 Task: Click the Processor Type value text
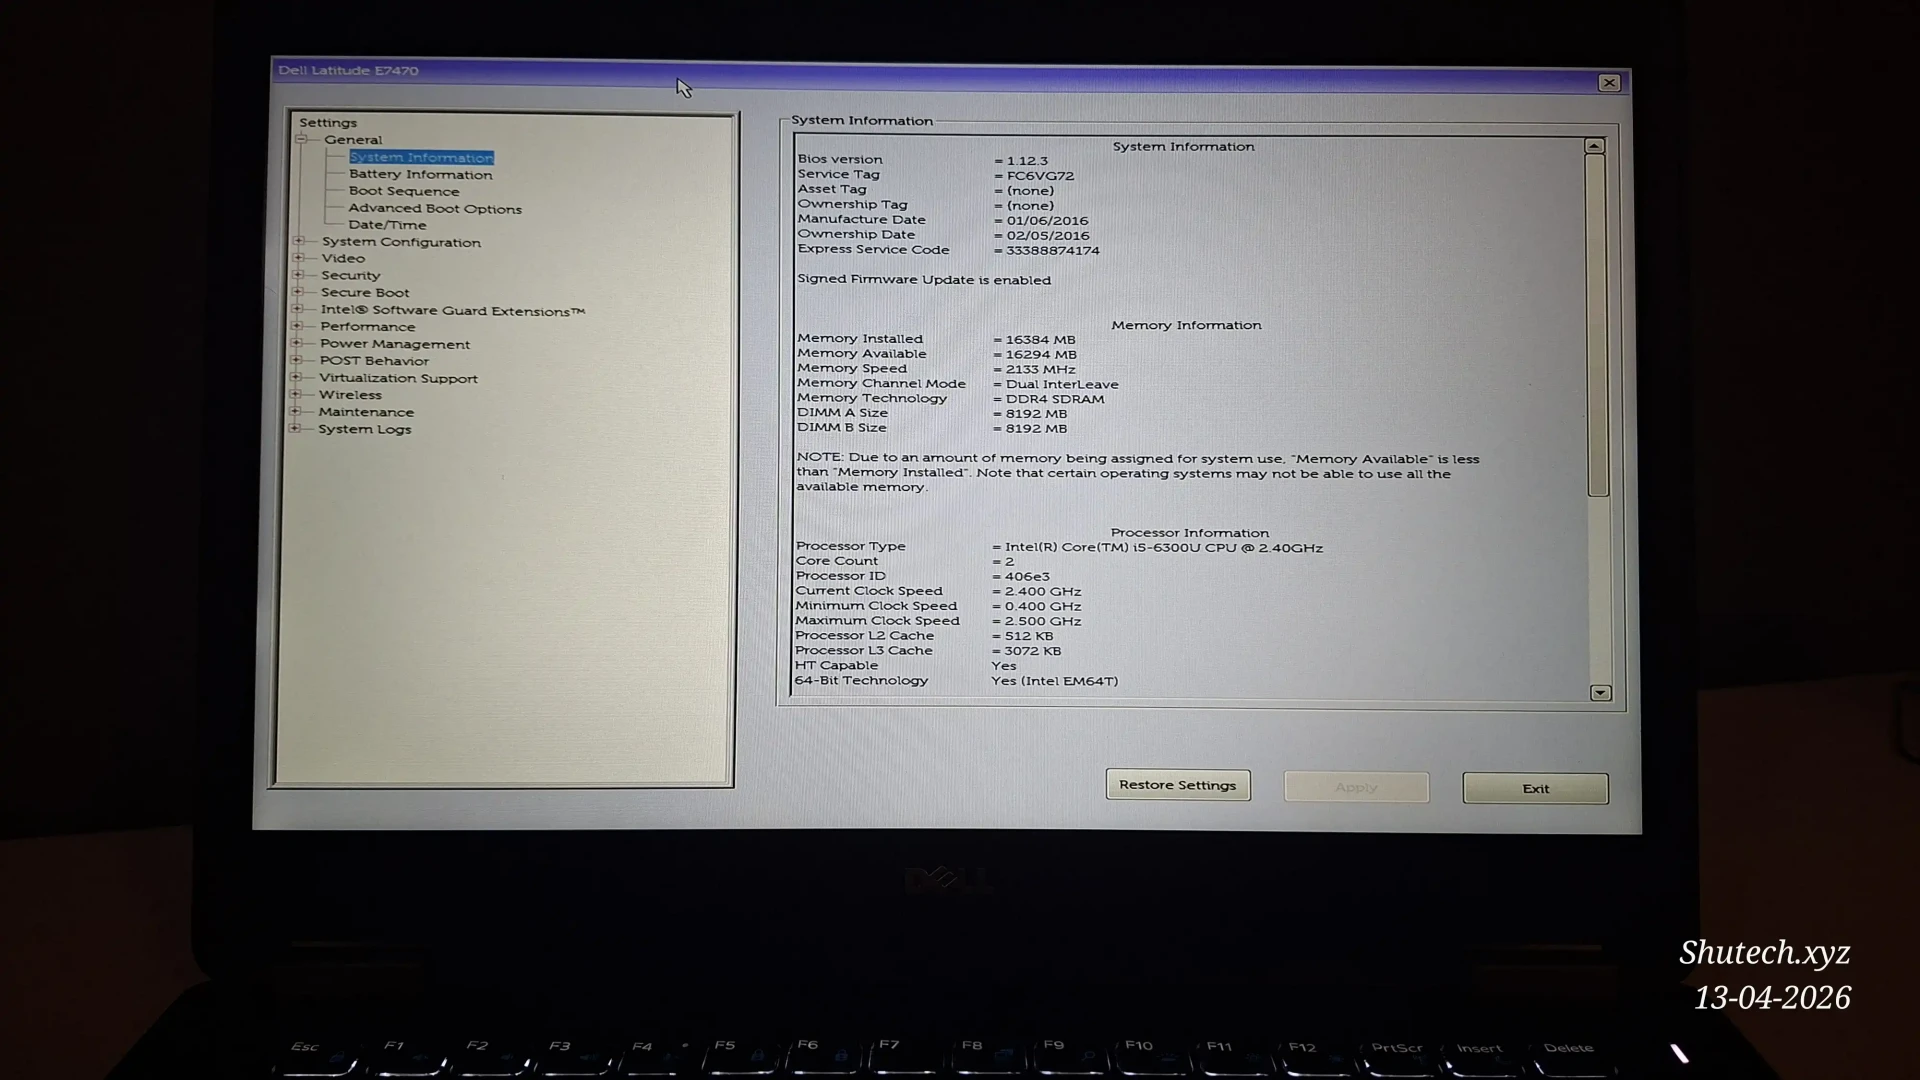[x=1164, y=548]
